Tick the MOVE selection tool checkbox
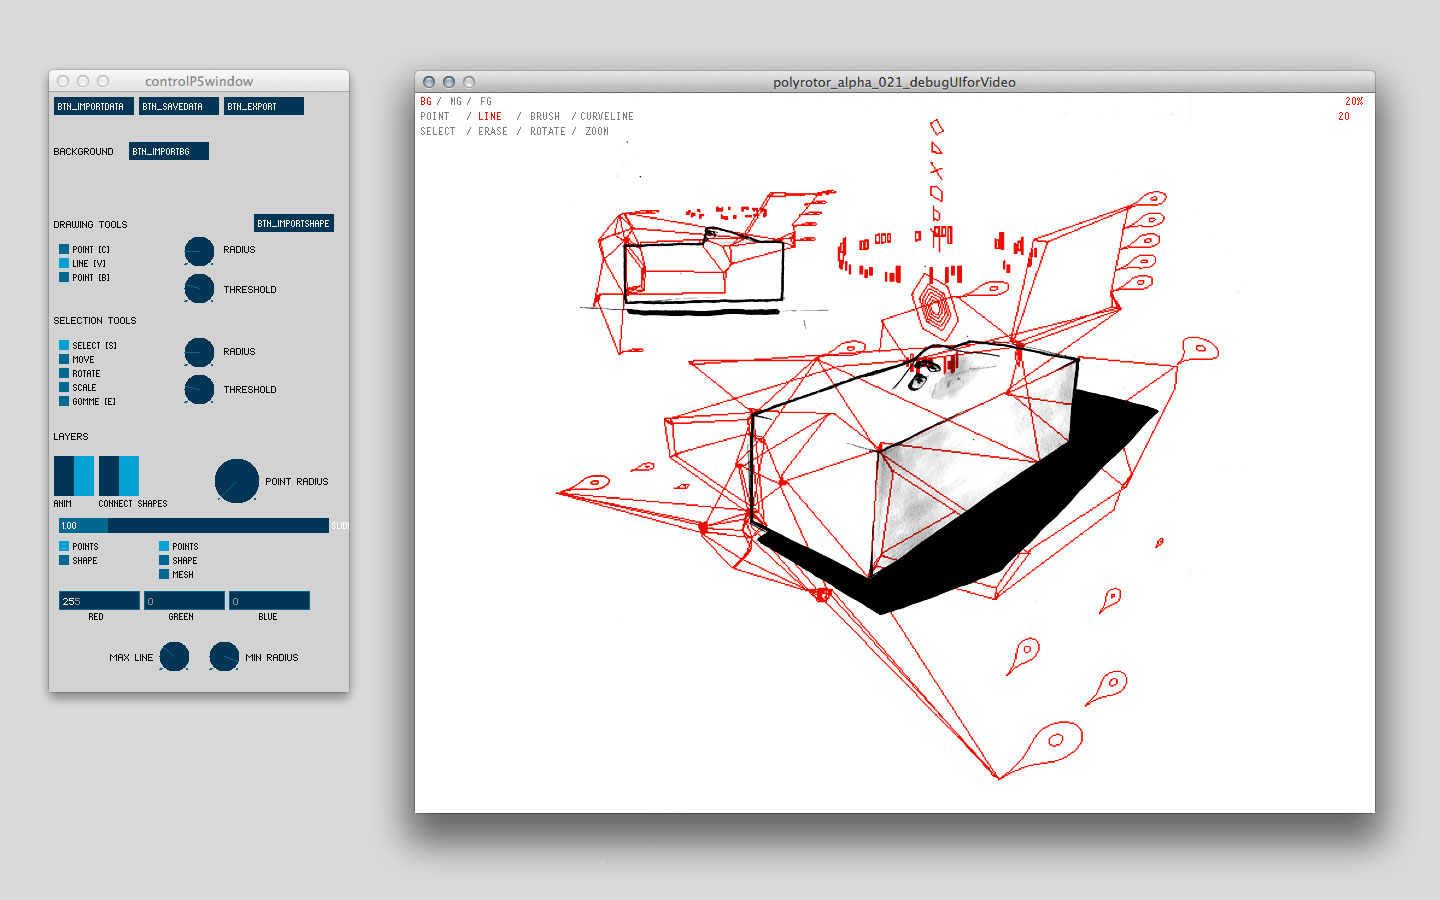 tap(64, 359)
